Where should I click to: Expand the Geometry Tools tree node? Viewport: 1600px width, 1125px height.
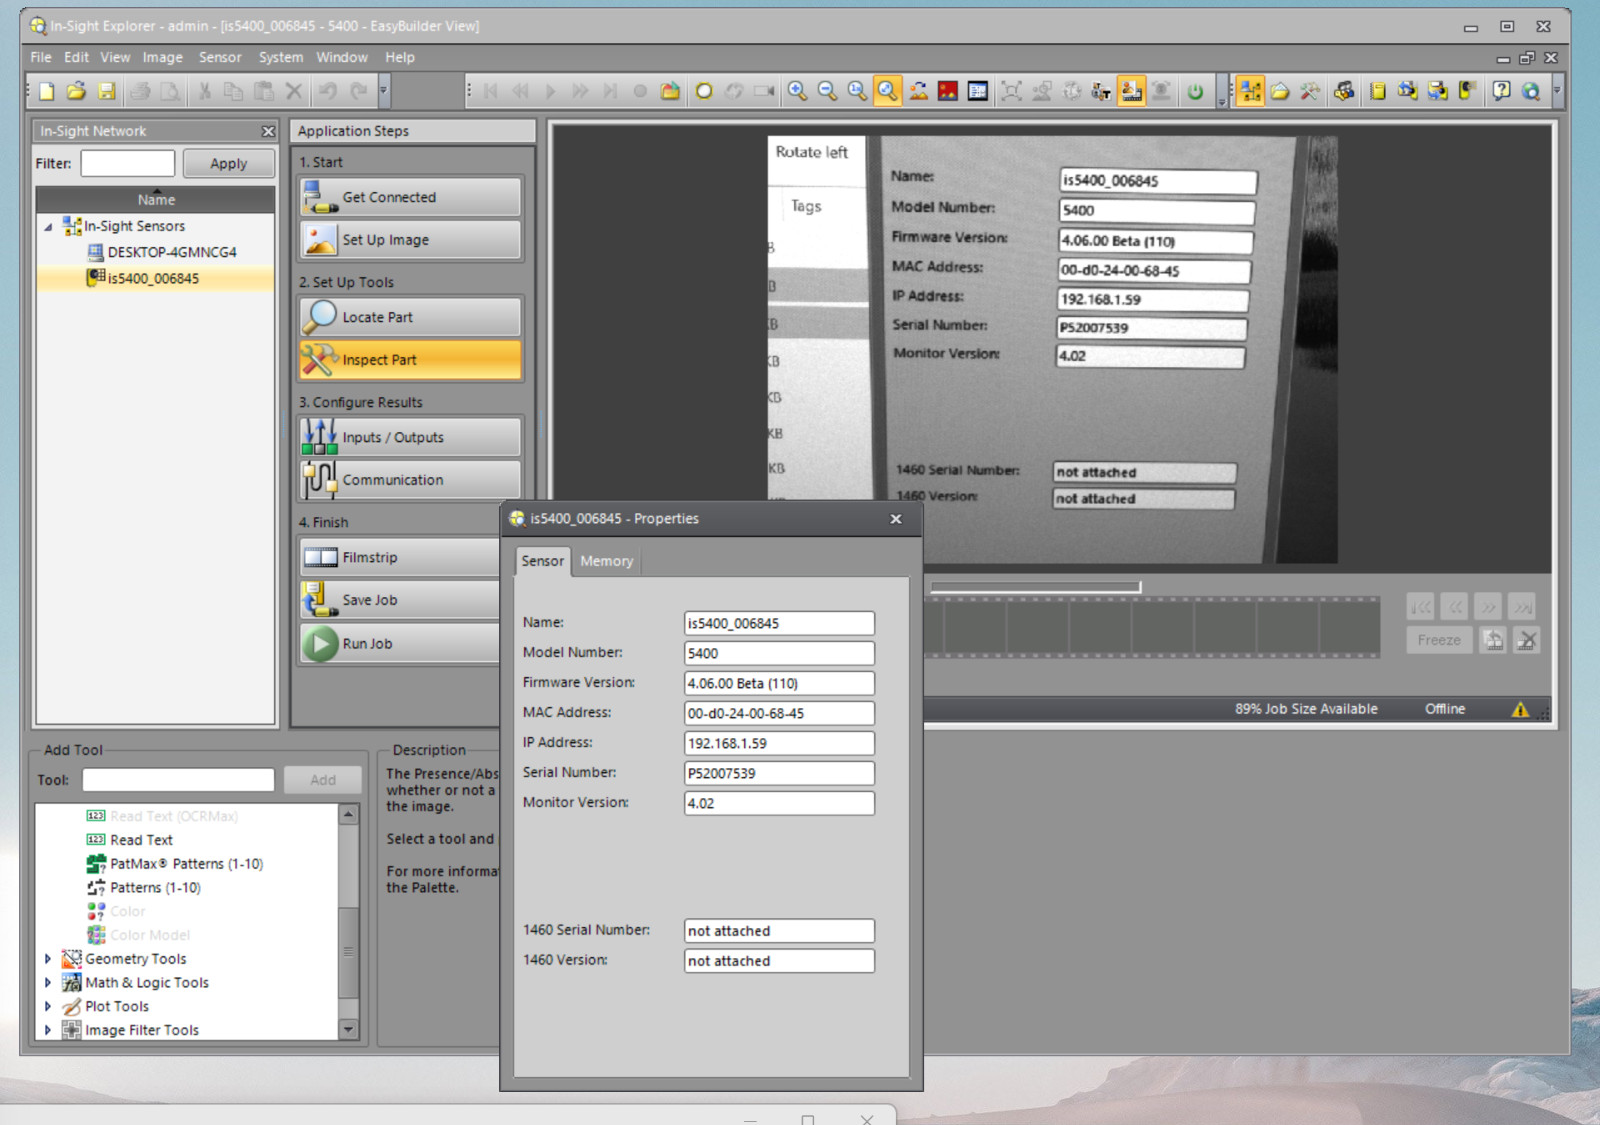coord(47,959)
